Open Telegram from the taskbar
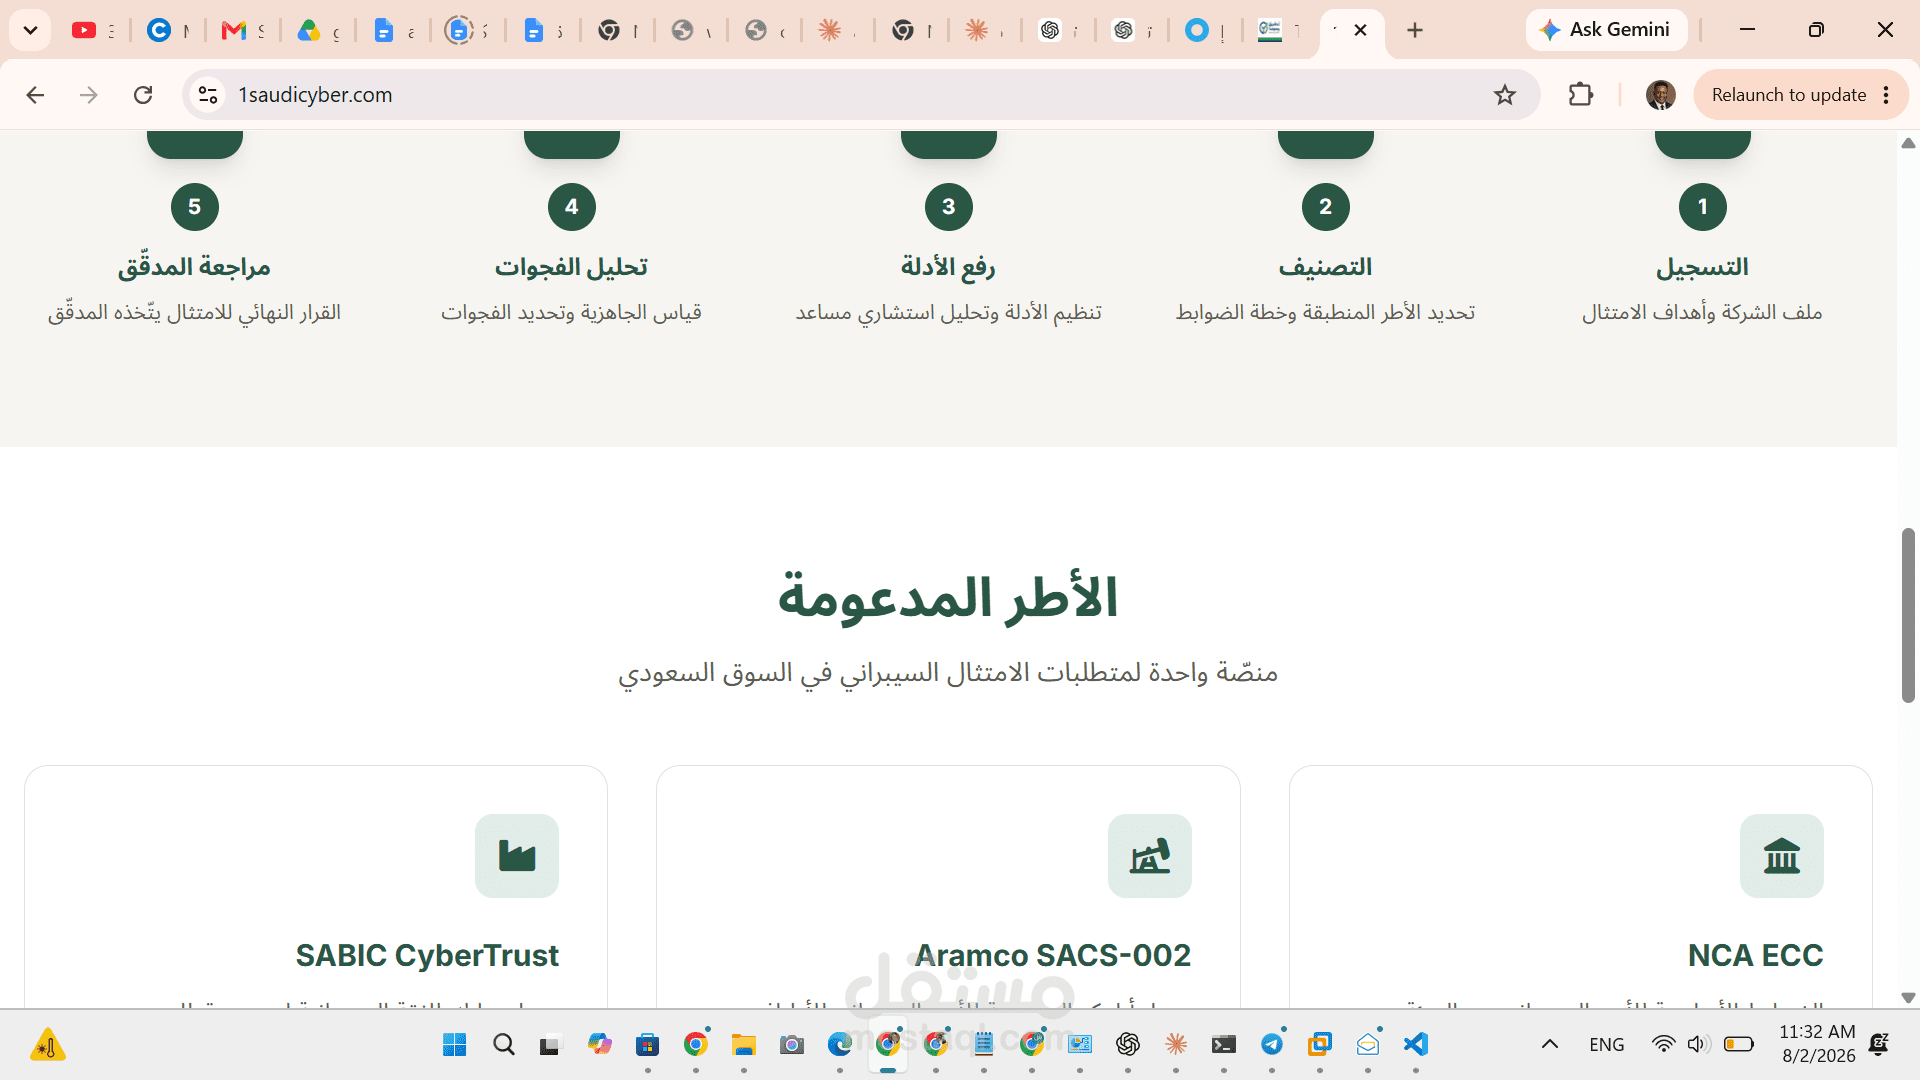 pos(1272,1045)
